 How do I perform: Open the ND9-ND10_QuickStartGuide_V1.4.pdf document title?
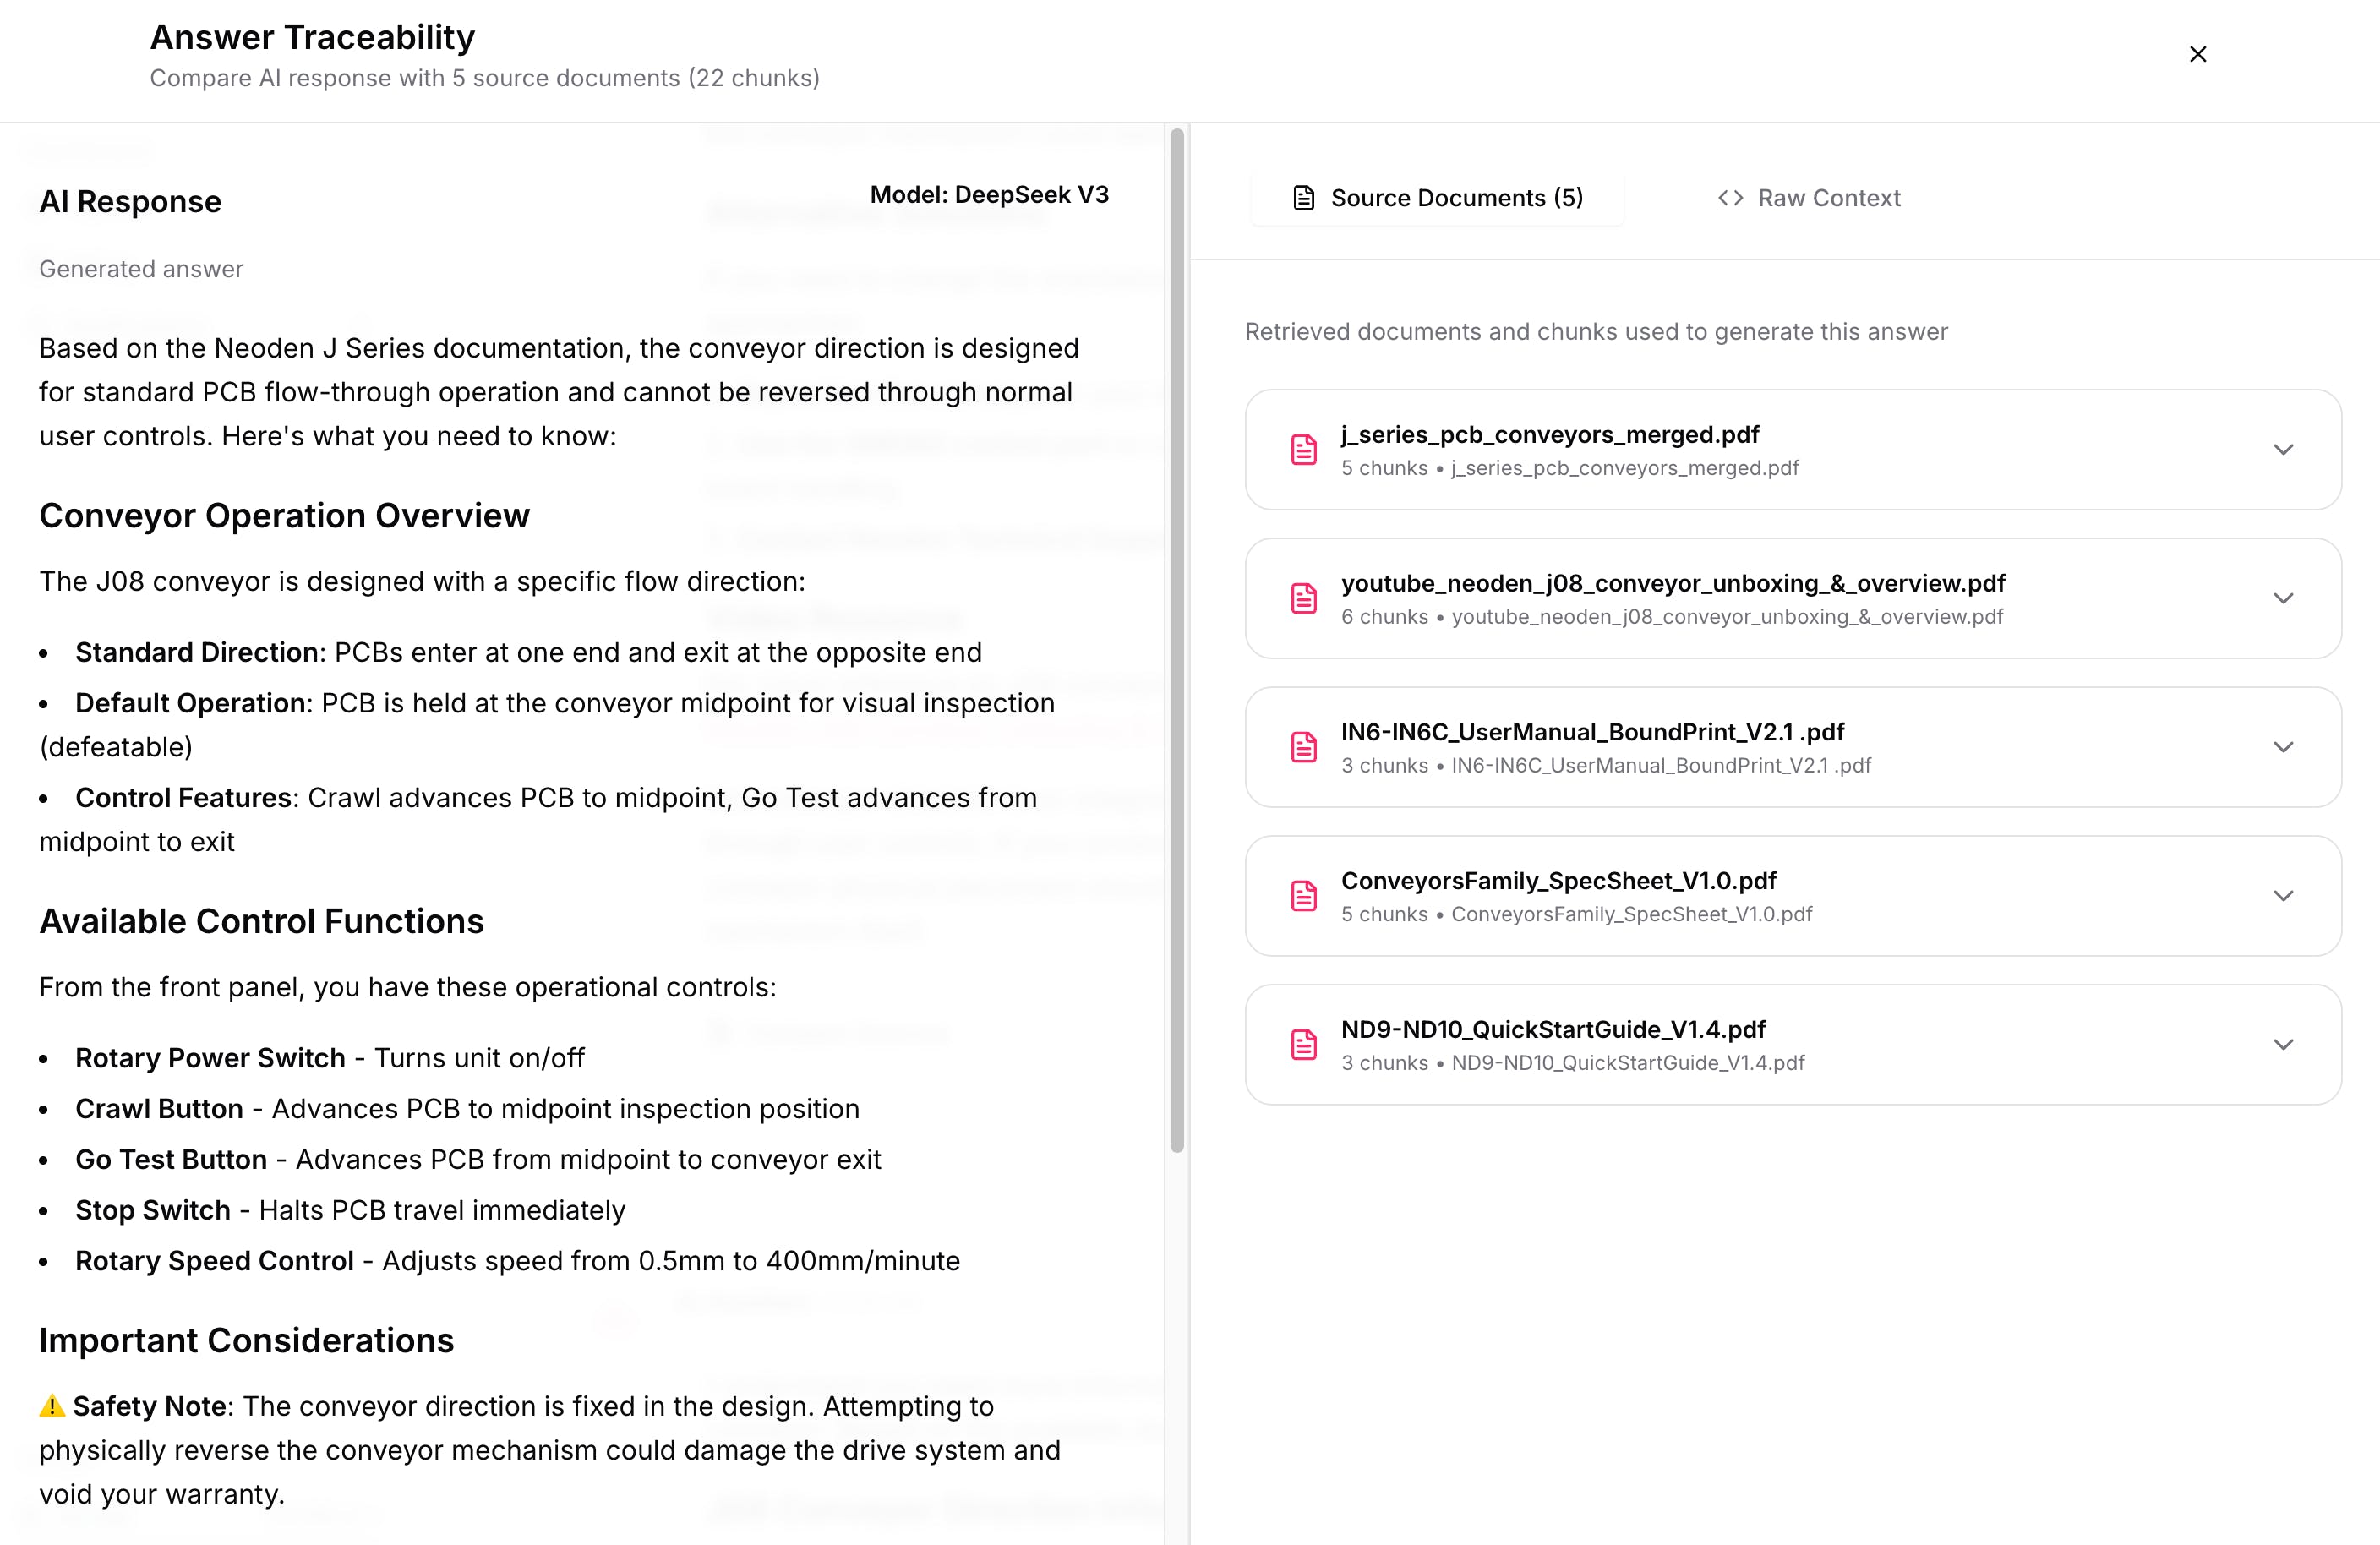[1553, 1029]
